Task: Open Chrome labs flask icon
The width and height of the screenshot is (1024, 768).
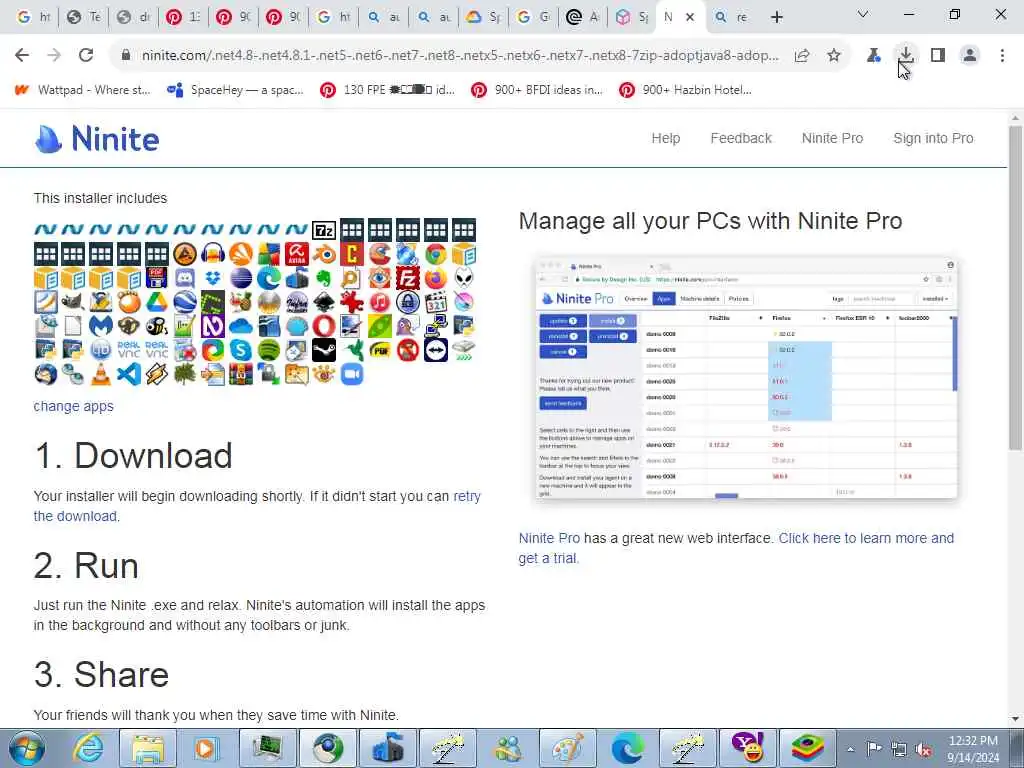Action: pyautogui.click(x=874, y=55)
